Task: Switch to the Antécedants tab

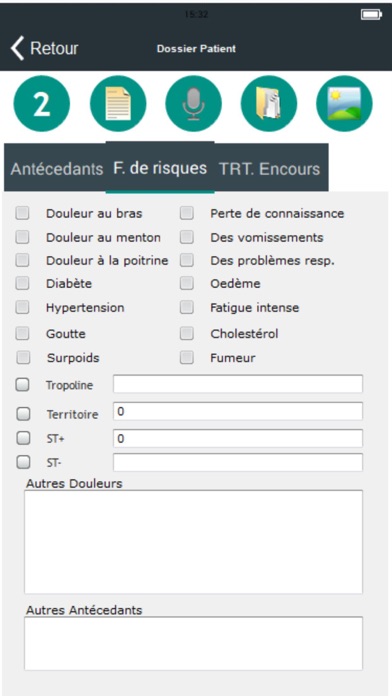Action: pyautogui.click(x=56, y=169)
